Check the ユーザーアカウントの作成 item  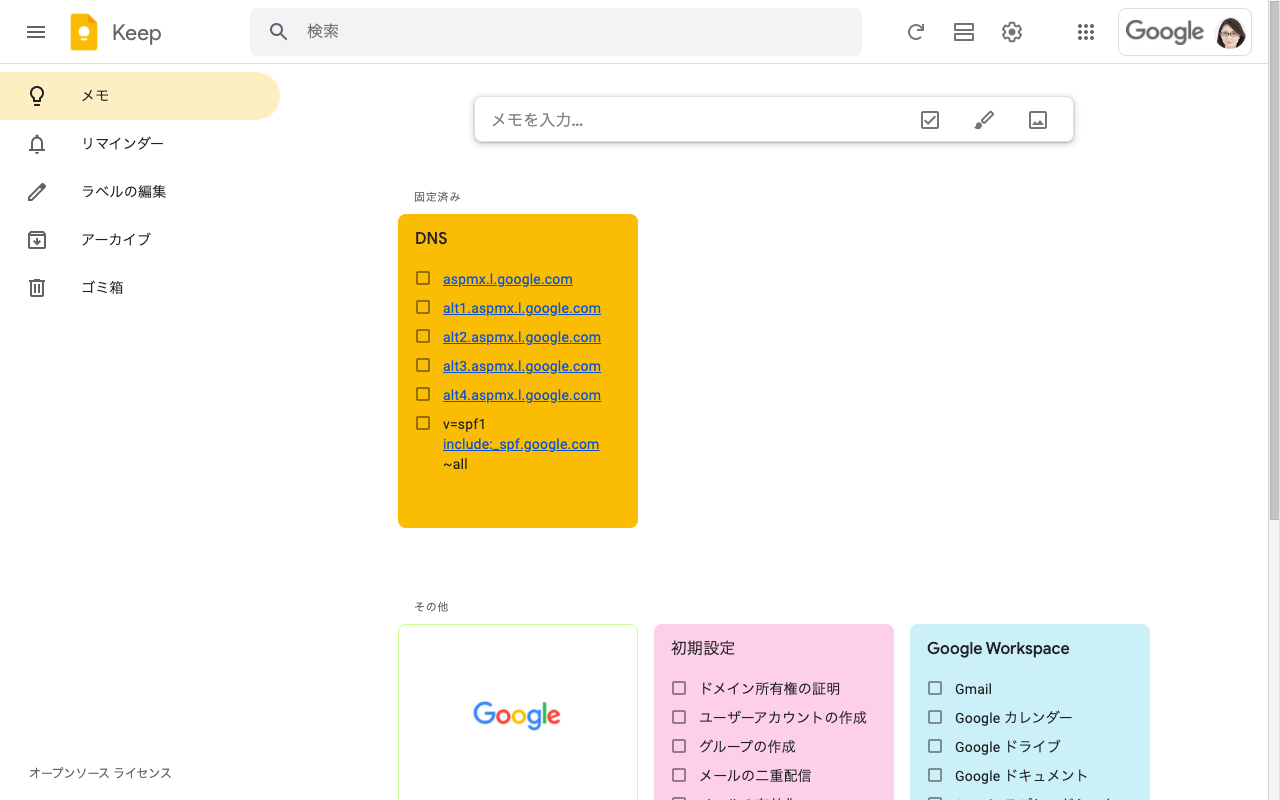[x=679, y=717]
